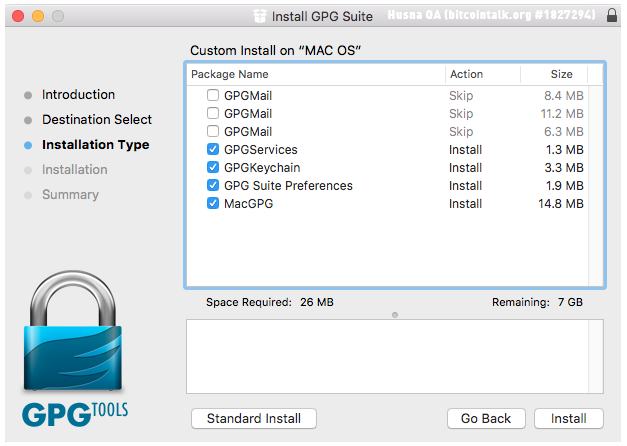
Task: Click the 1.9 MB size value
Action: [x=565, y=186]
